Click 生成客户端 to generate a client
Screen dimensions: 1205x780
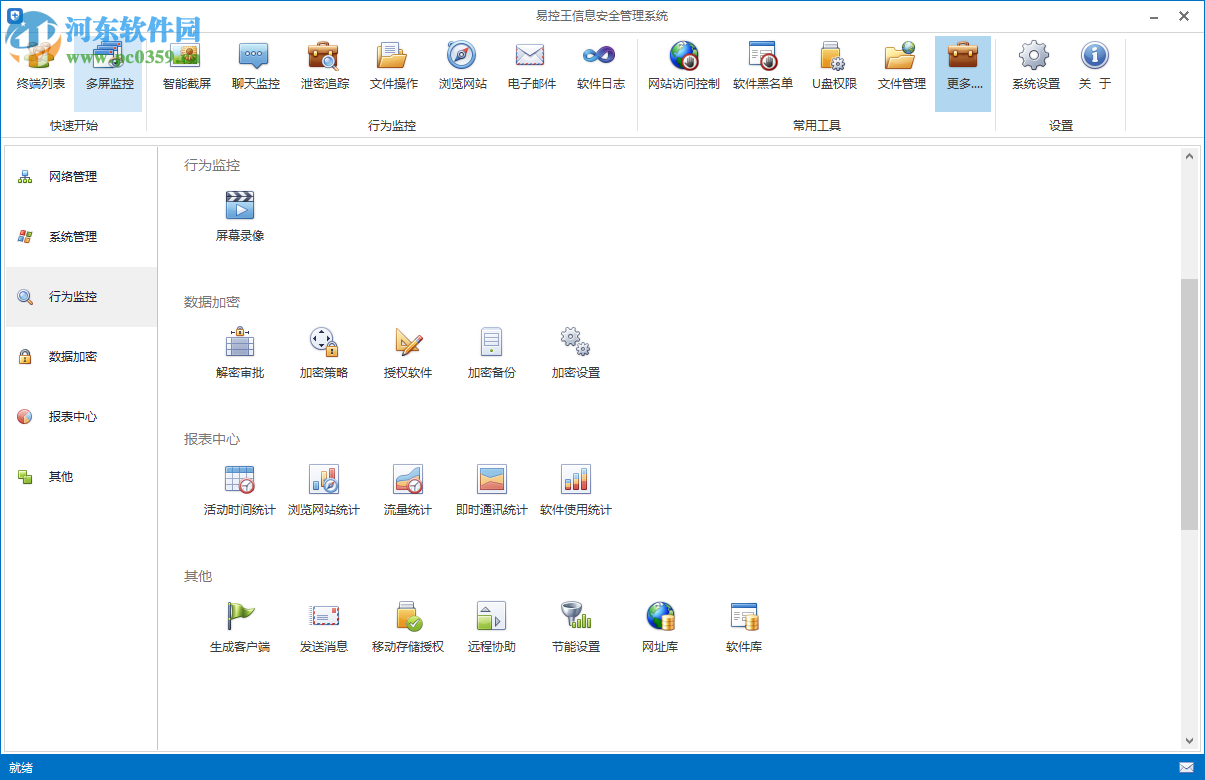pyautogui.click(x=240, y=626)
